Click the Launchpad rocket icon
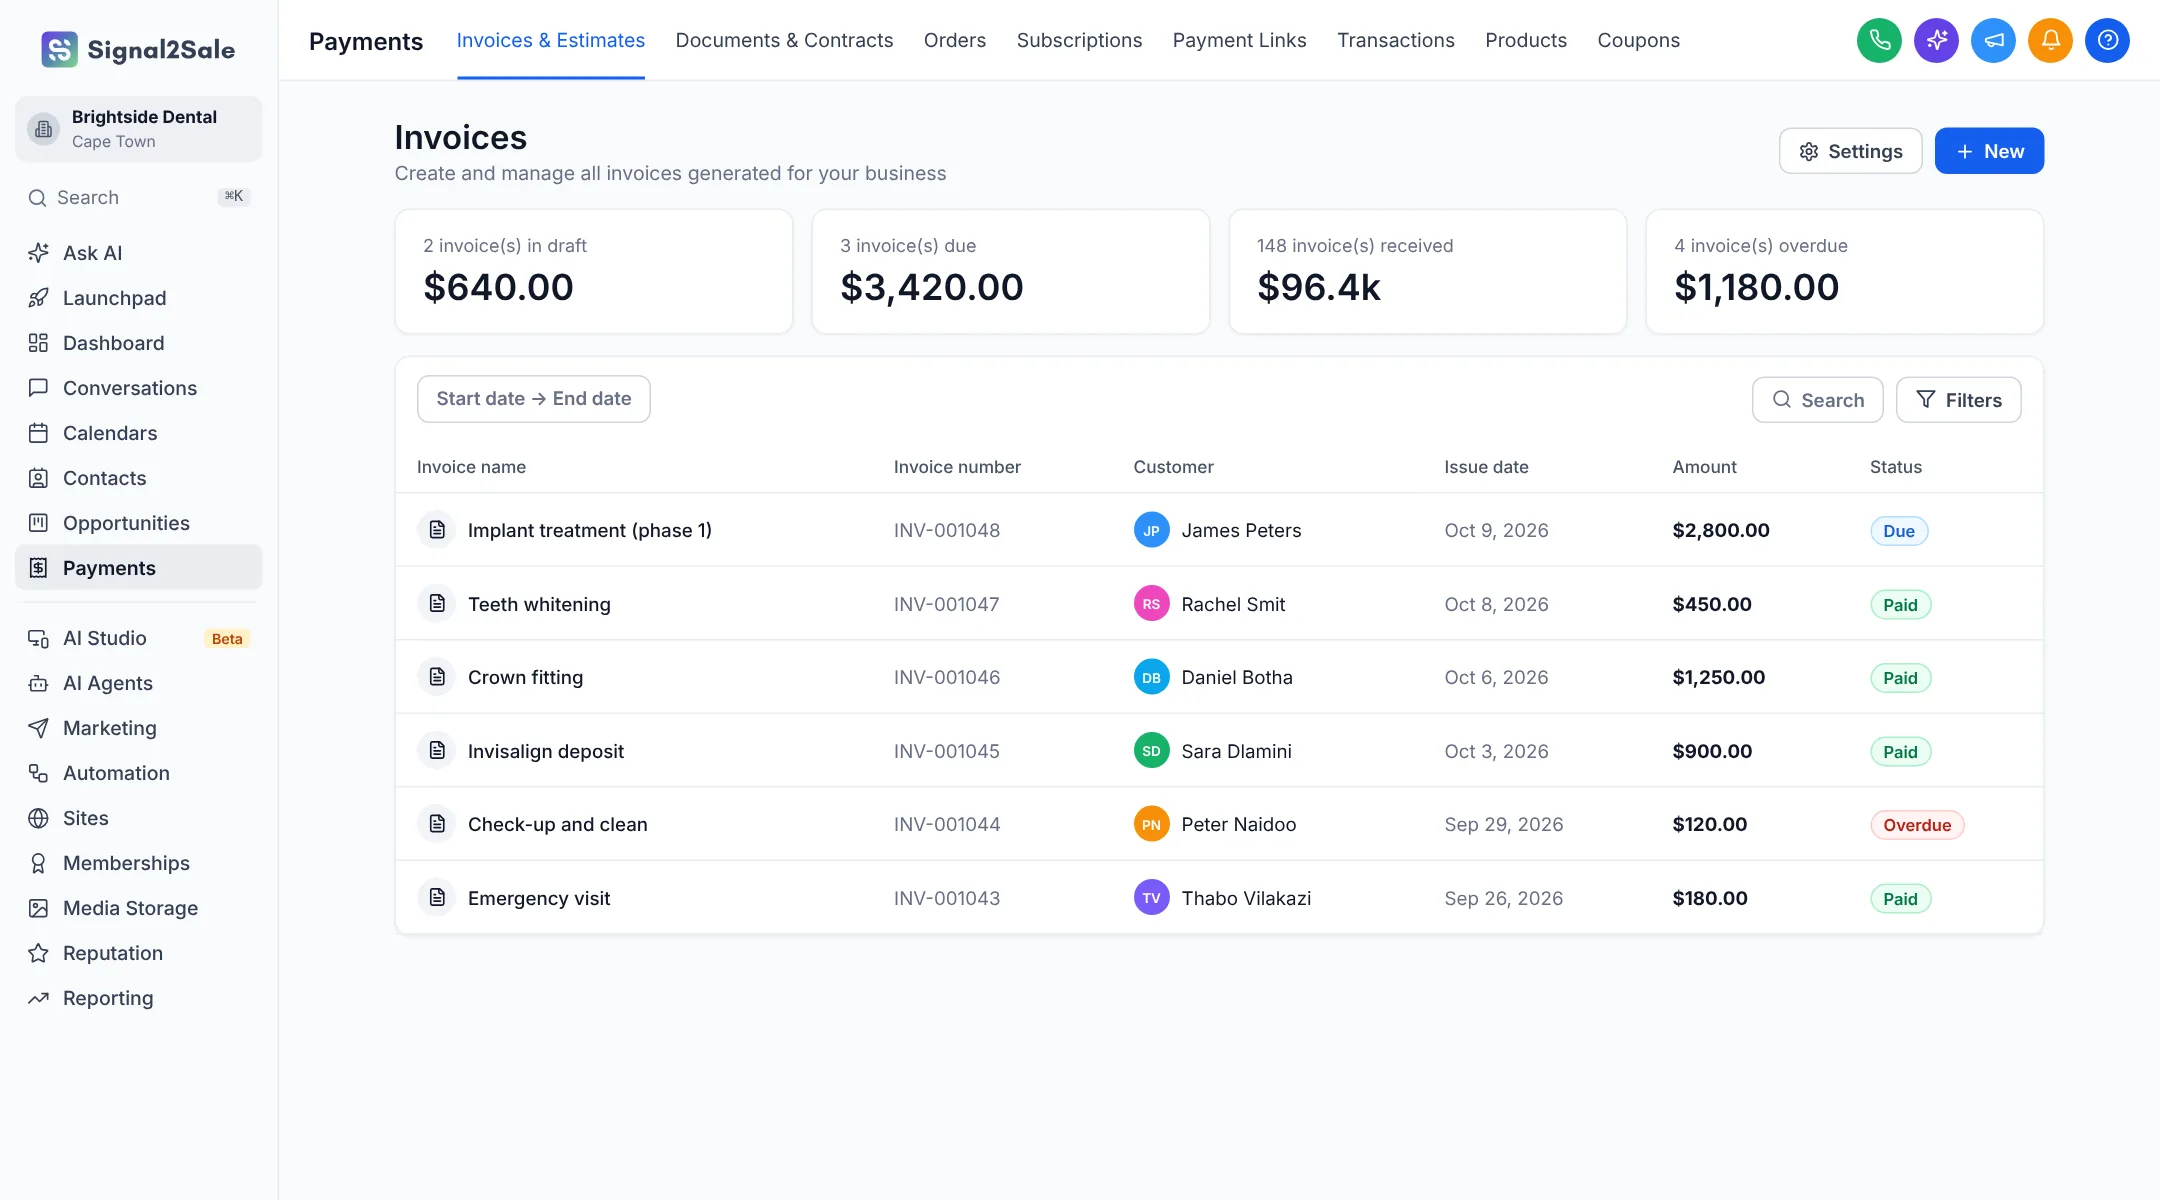2160x1200 pixels. point(38,298)
